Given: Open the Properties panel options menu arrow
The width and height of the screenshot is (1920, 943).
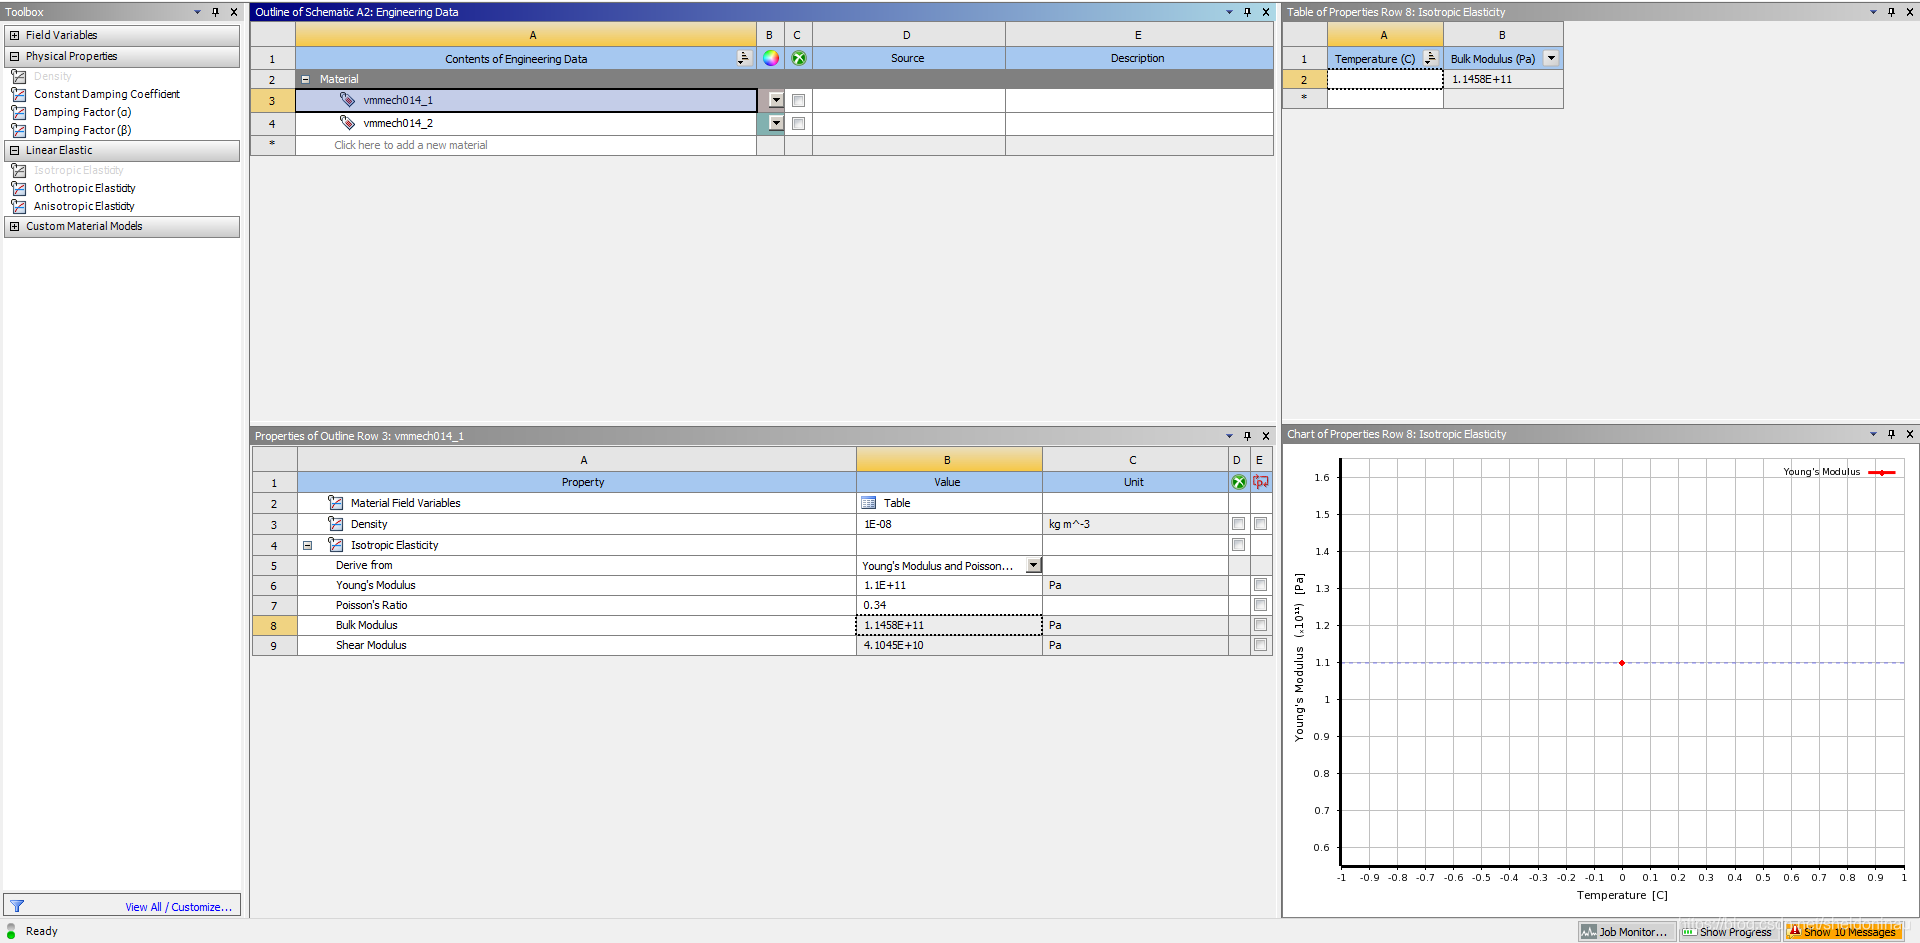Looking at the screenshot, I should (1229, 436).
